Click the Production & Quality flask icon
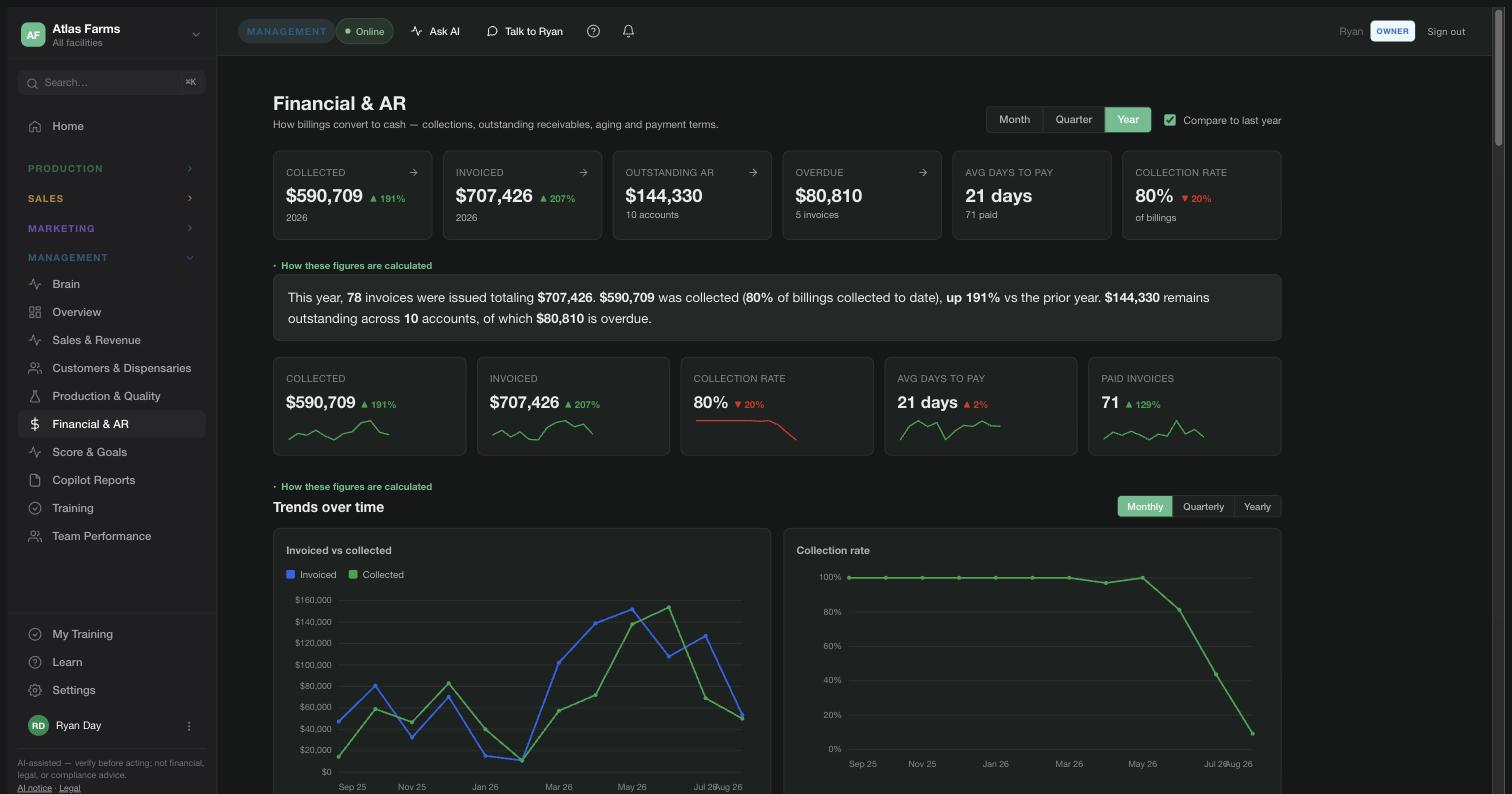 point(35,396)
